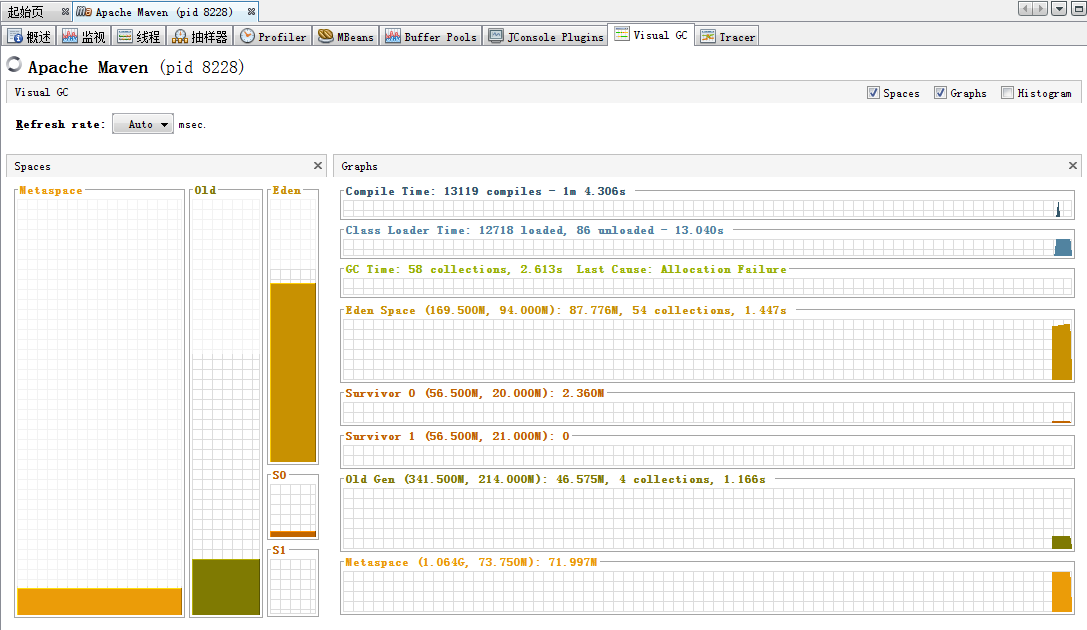
Task: Click the 概述 overview info icon
Action: [15, 37]
